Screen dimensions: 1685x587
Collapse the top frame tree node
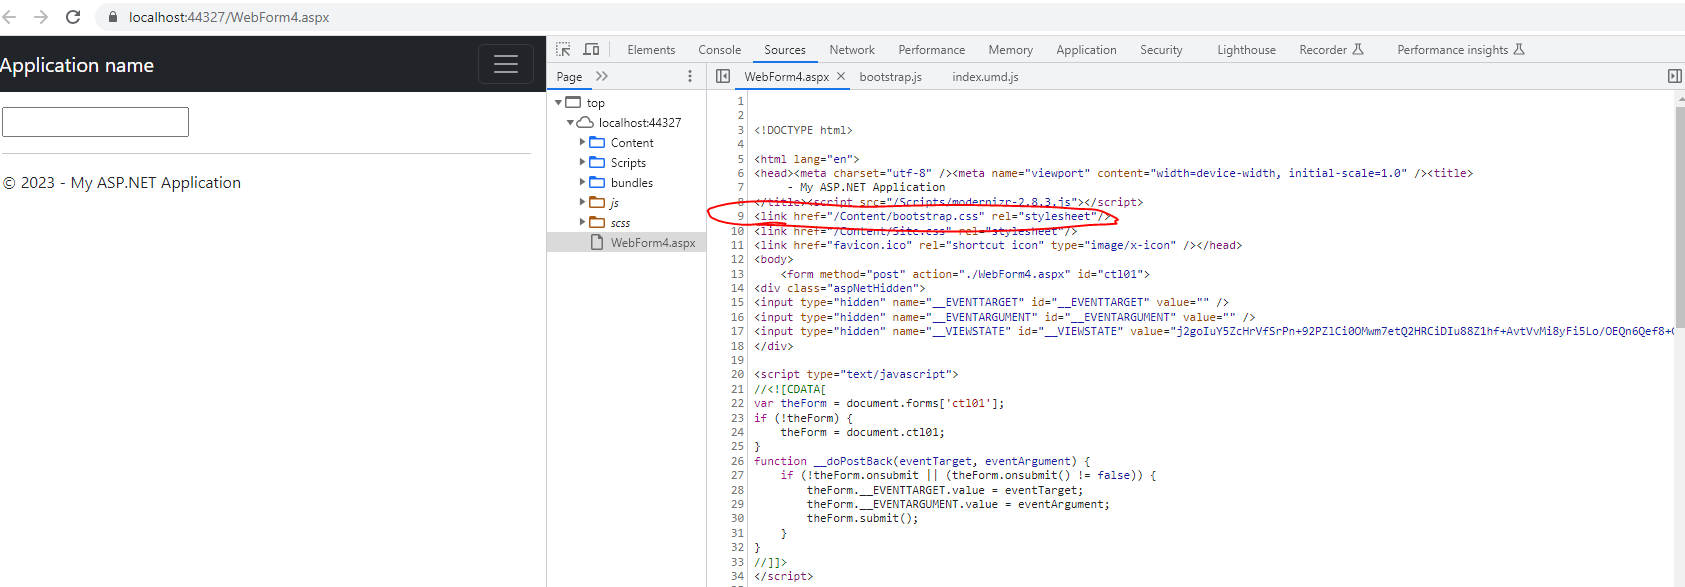click(x=558, y=103)
